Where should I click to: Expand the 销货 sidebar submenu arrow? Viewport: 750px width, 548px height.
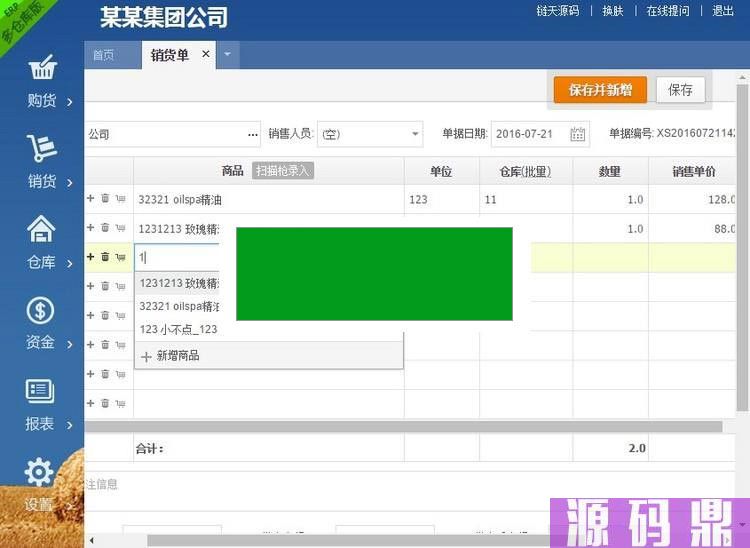coord(70,182)
